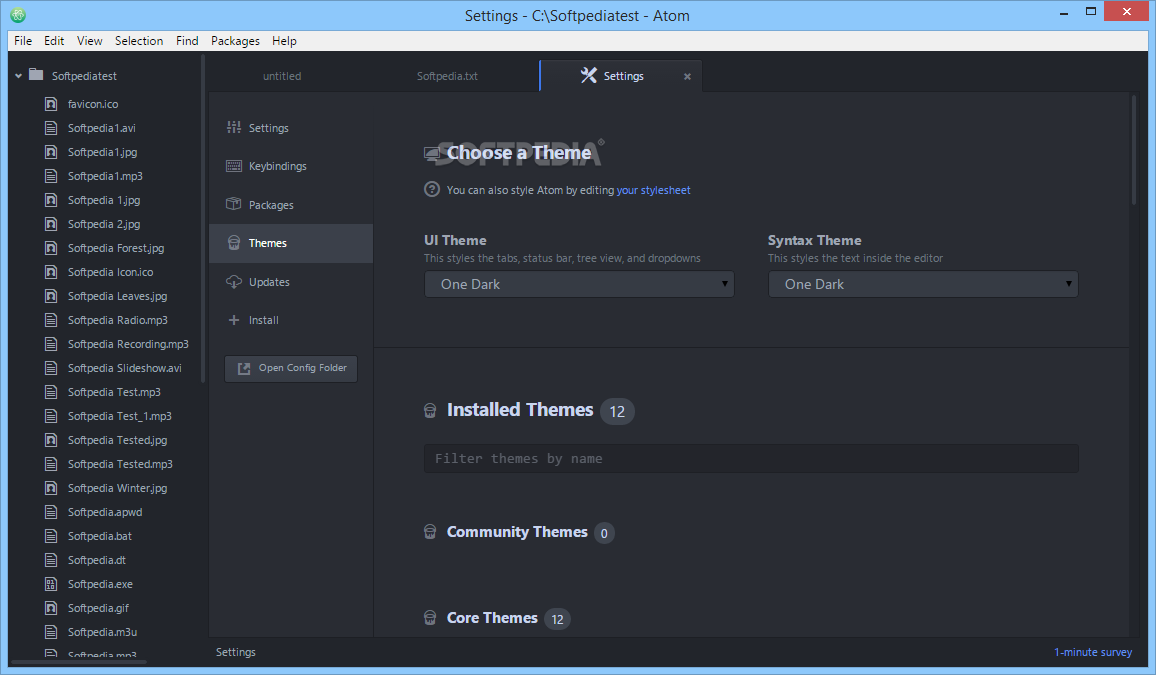Click the Community Themes count badge 0
This screenshot has width=1156, height=675.
click(604, 533)
